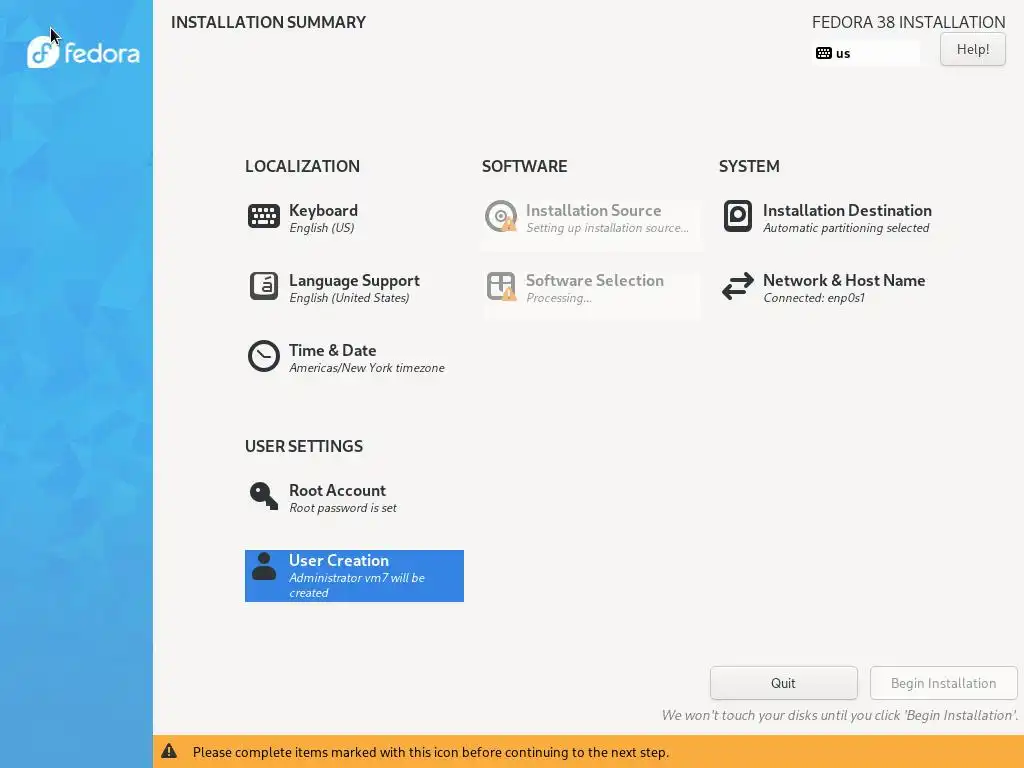This screenshot has width=1024, height=768.
Task: Open the Installation Destination disk icon
Action: pyautogui.click(x=738, y=216)
